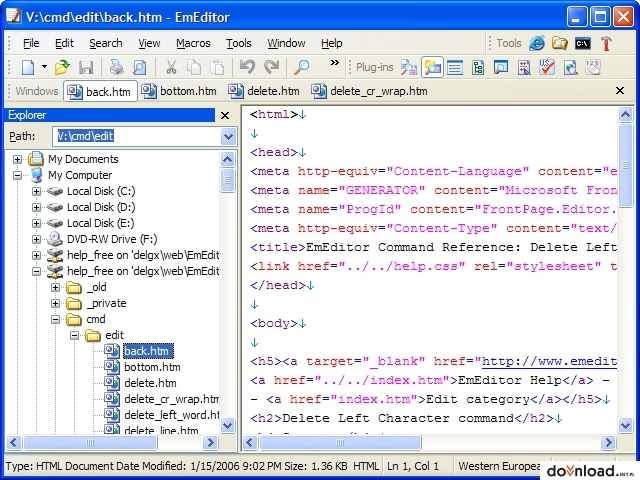Click the New document icon
640x480 pixels.
coord(28,67)
